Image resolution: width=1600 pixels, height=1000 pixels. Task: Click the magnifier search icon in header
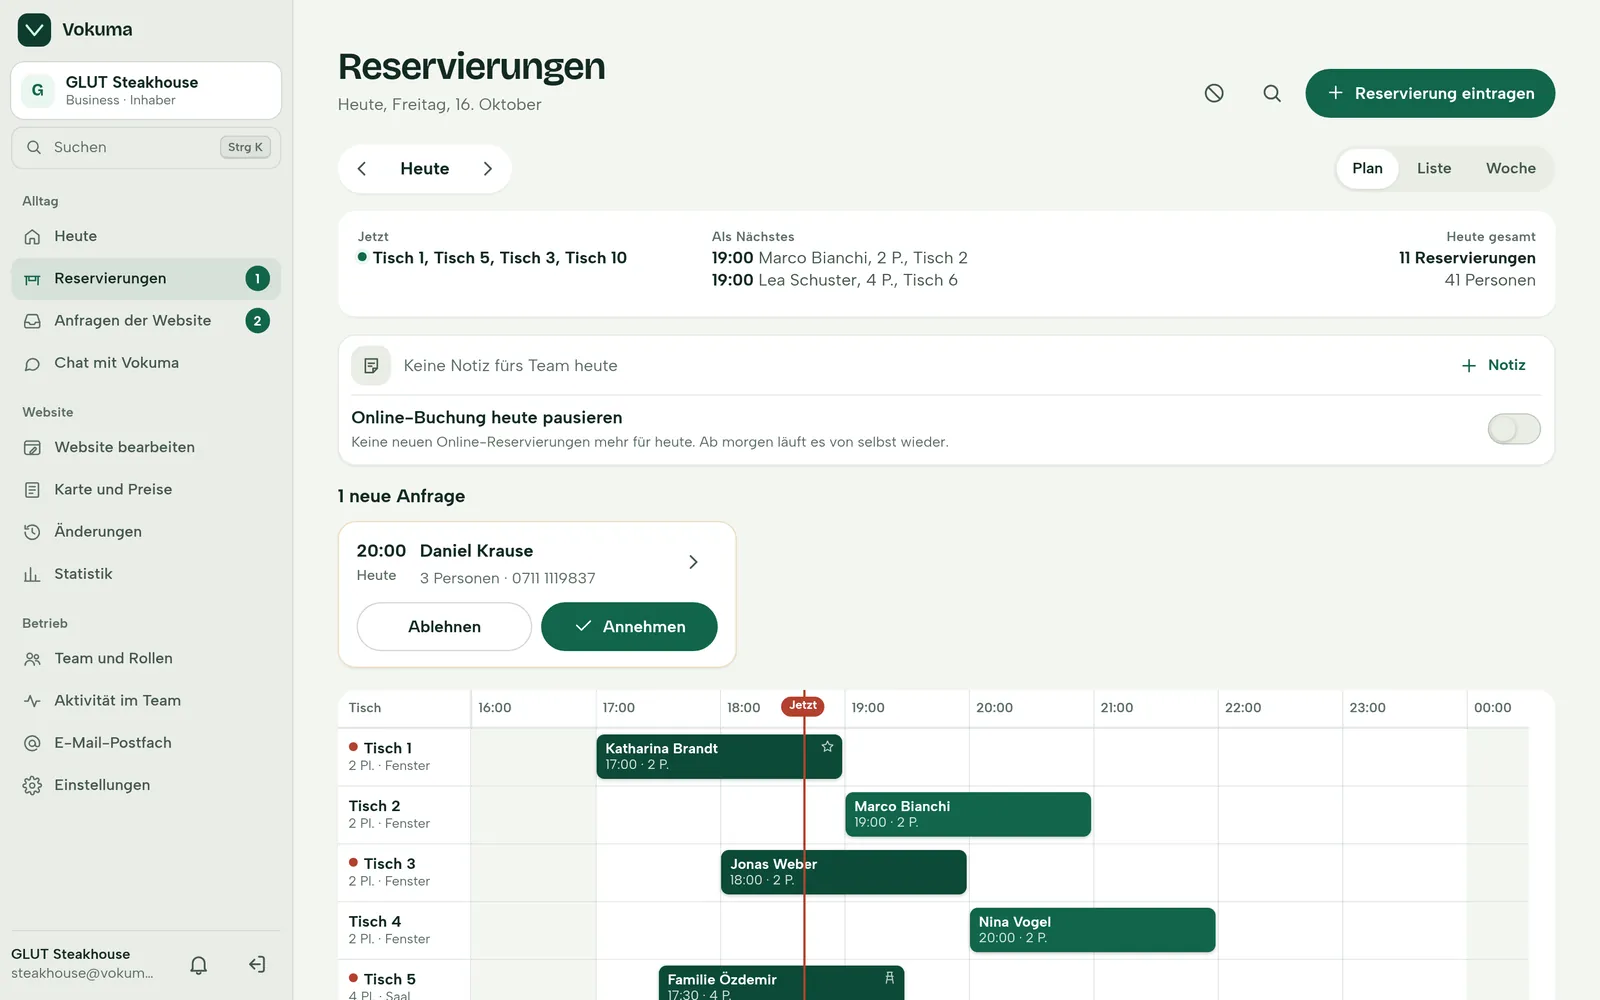(x=1272, y=93)
